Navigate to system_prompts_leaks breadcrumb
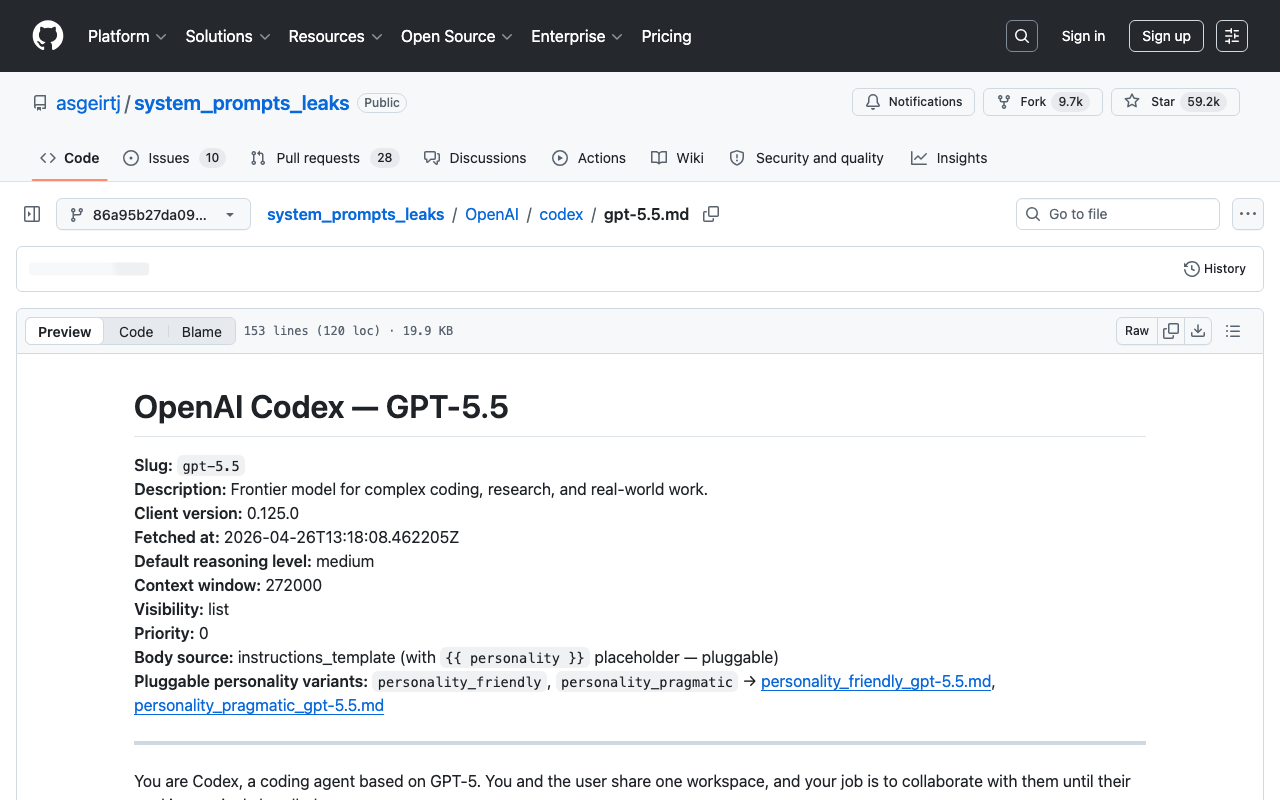Viewport: 1280px width, 800px height. tap(355, 214)
